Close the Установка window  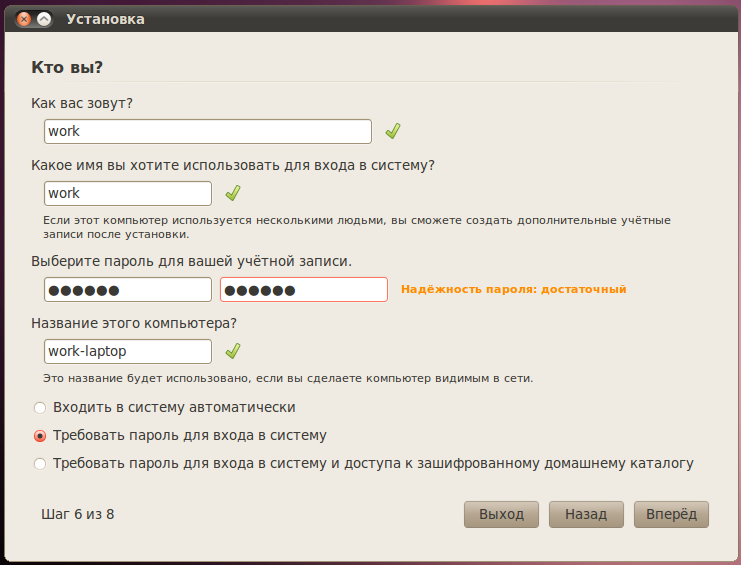(x=24, y=19)
